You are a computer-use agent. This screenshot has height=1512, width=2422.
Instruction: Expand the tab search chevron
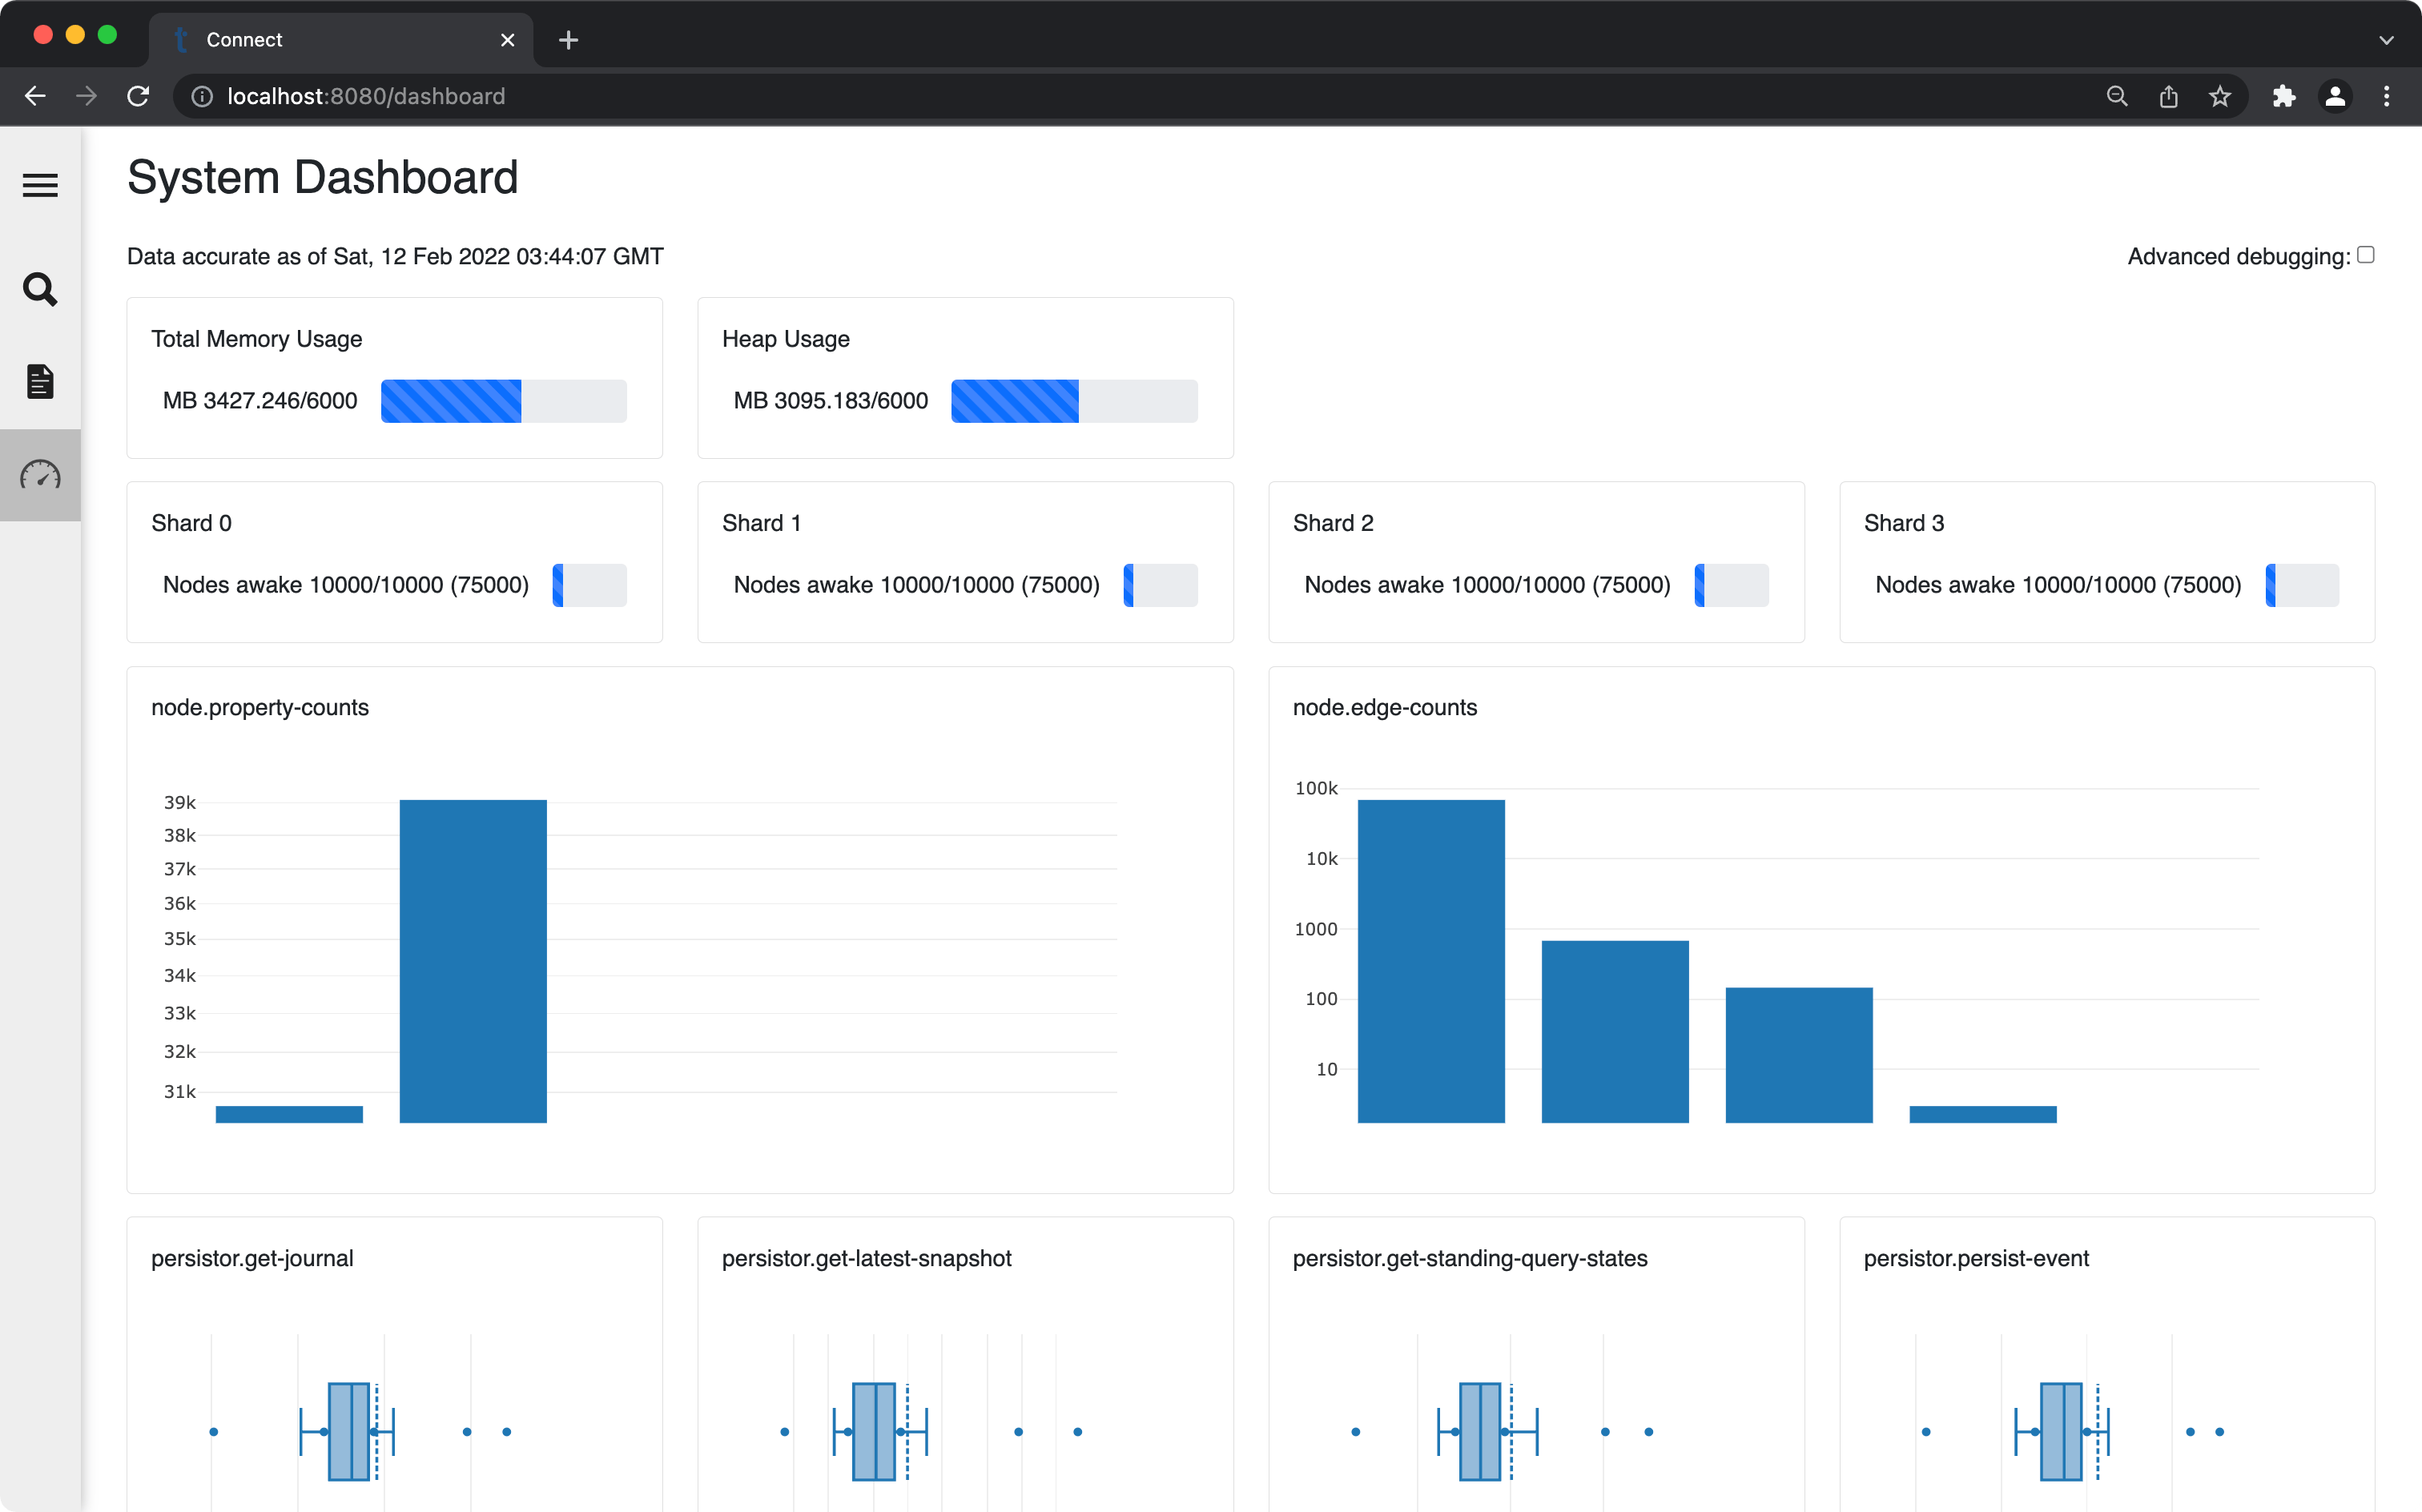[2386, 40]
